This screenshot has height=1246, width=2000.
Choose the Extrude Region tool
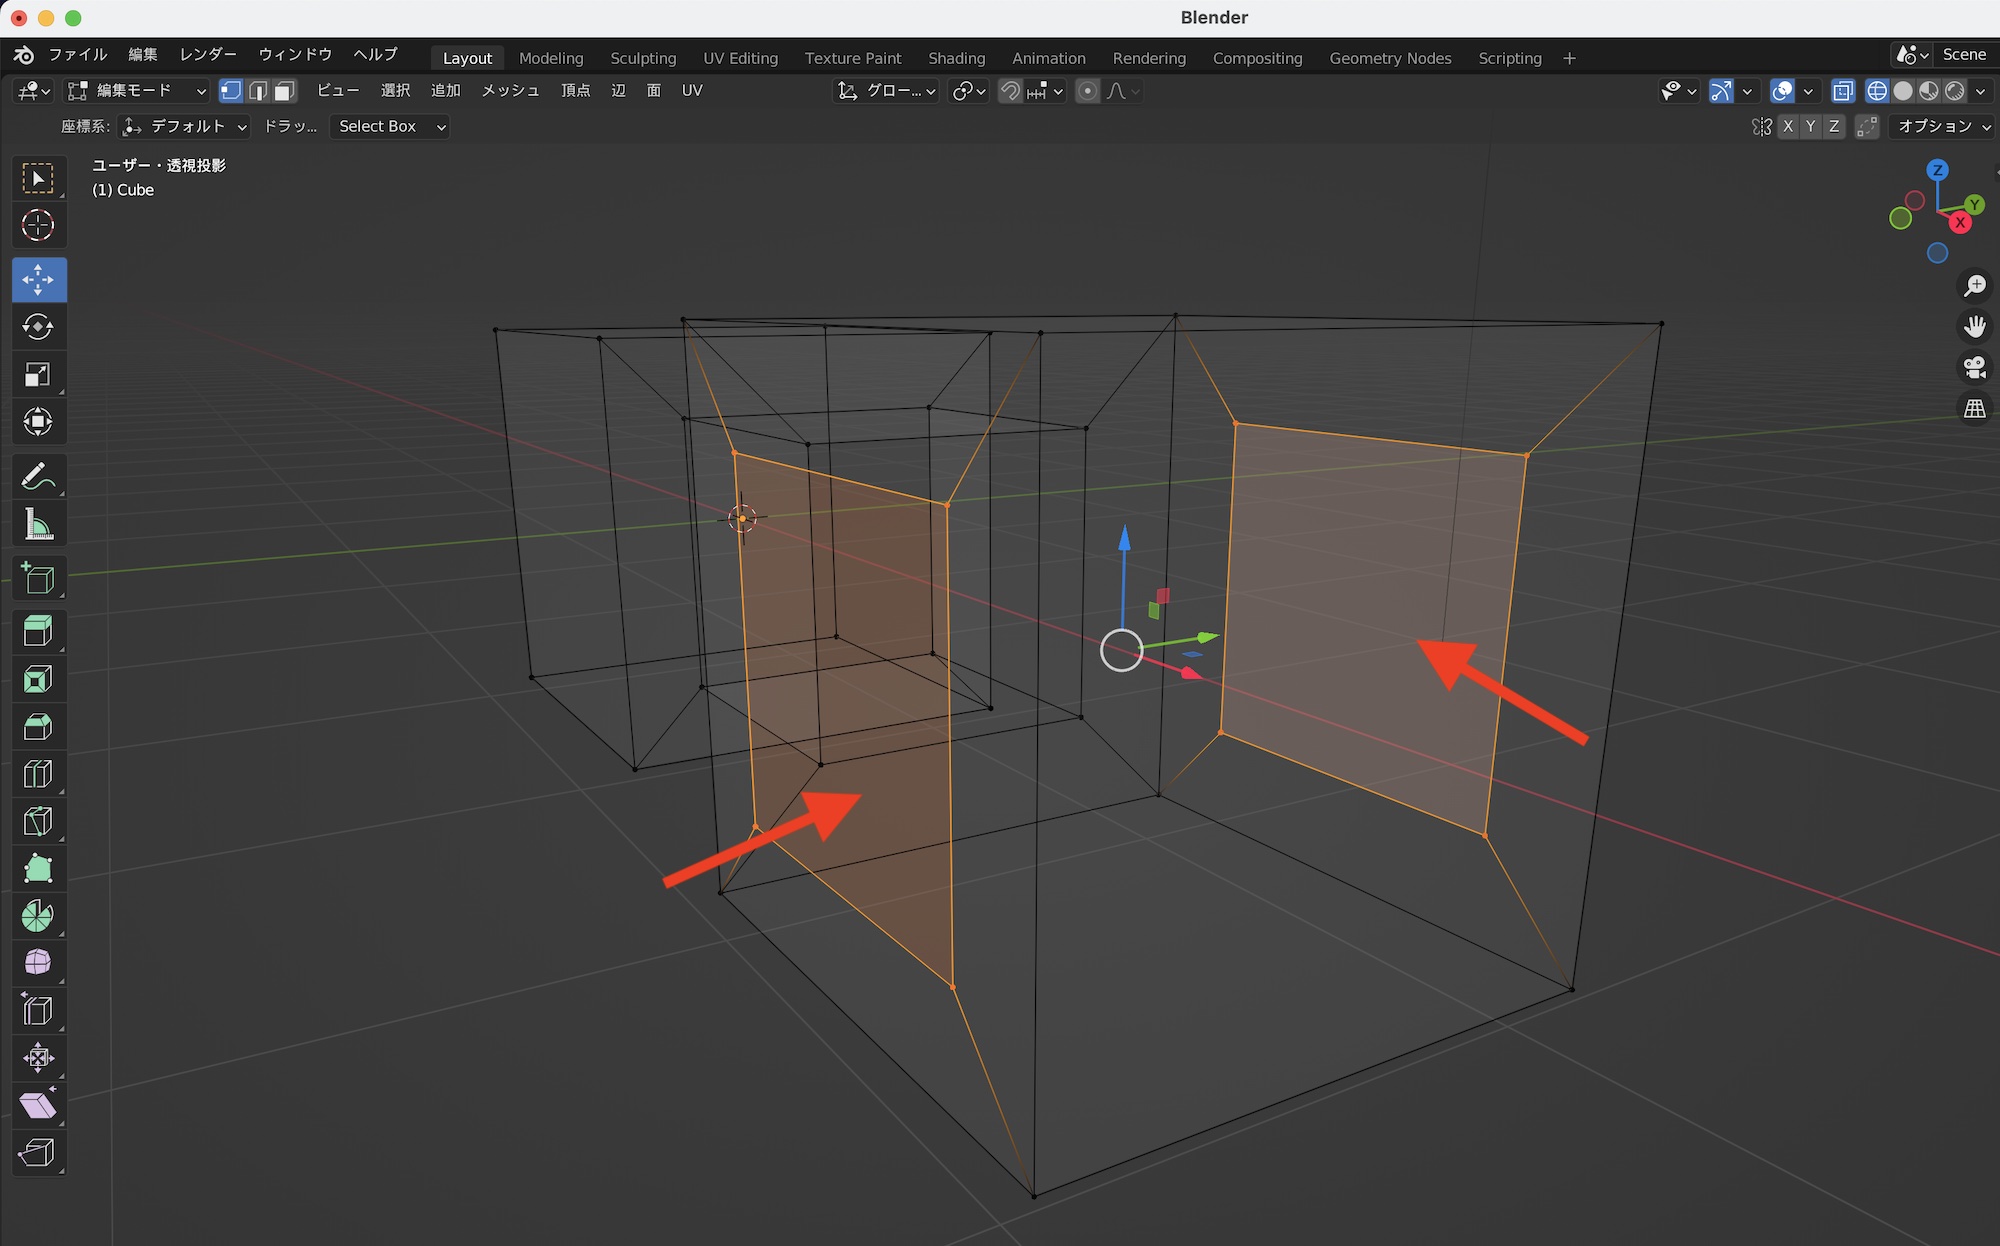coord(38,631)
